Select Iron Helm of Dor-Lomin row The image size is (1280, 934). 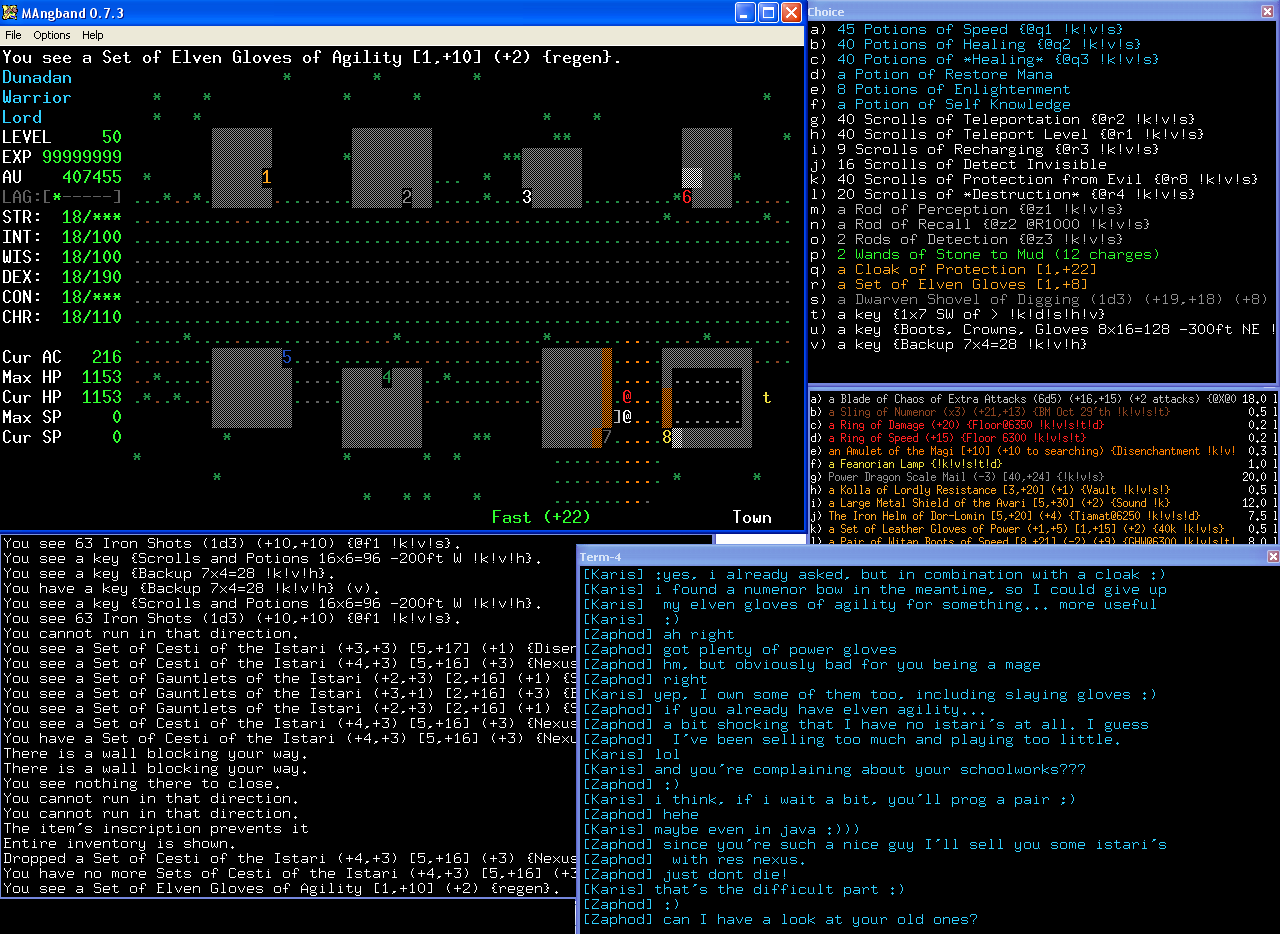pyautogui.click(x=1042, y=515)
